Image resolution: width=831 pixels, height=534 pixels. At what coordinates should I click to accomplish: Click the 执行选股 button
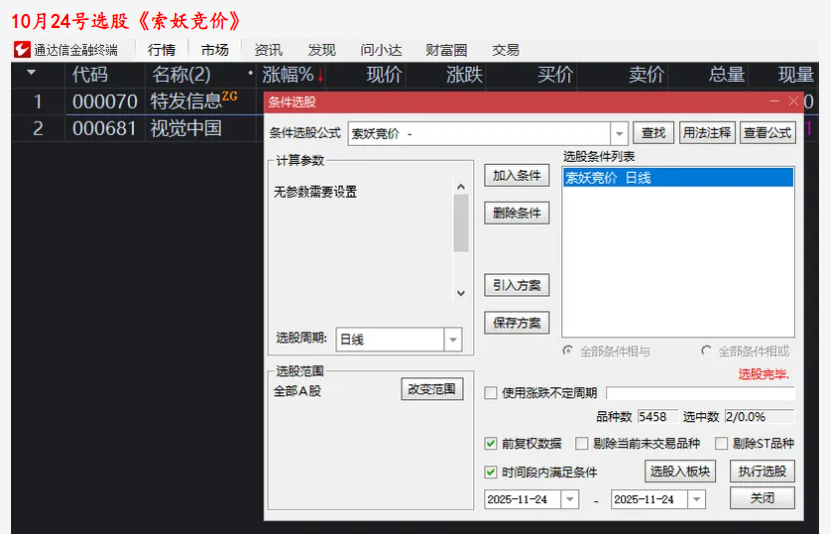[x=761, y=472]
